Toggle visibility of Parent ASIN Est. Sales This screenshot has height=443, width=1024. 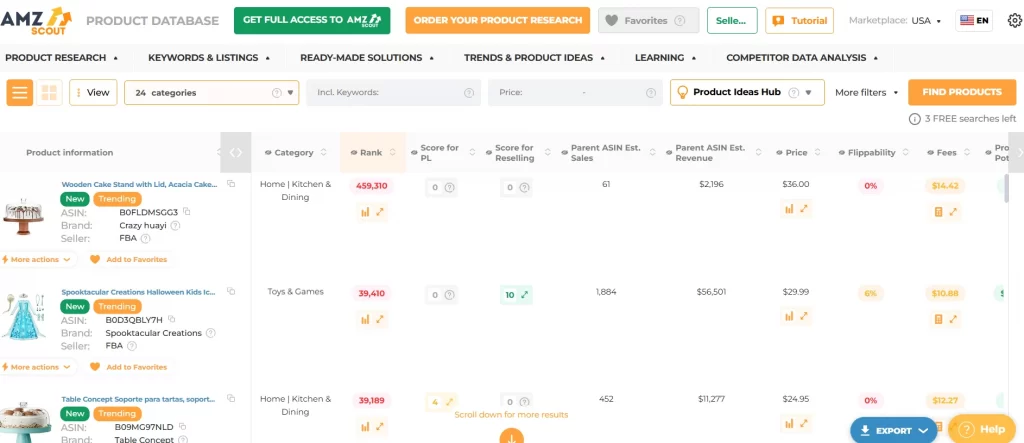click(564, 152)
